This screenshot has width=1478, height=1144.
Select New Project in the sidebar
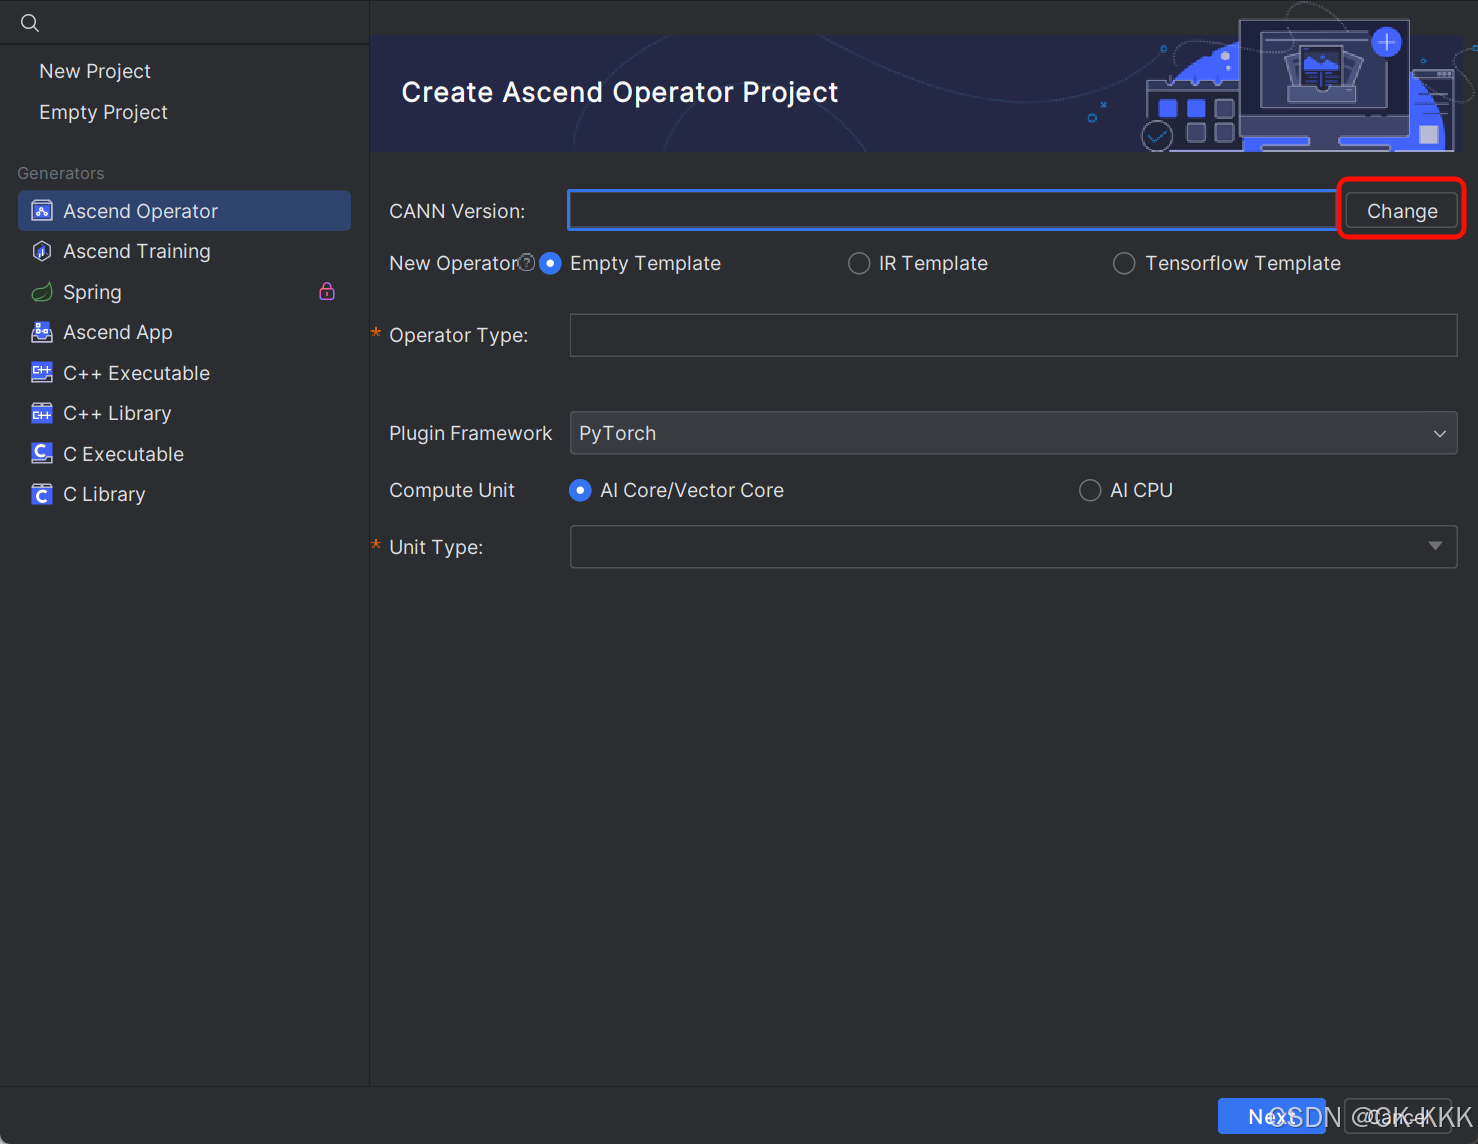95,71
